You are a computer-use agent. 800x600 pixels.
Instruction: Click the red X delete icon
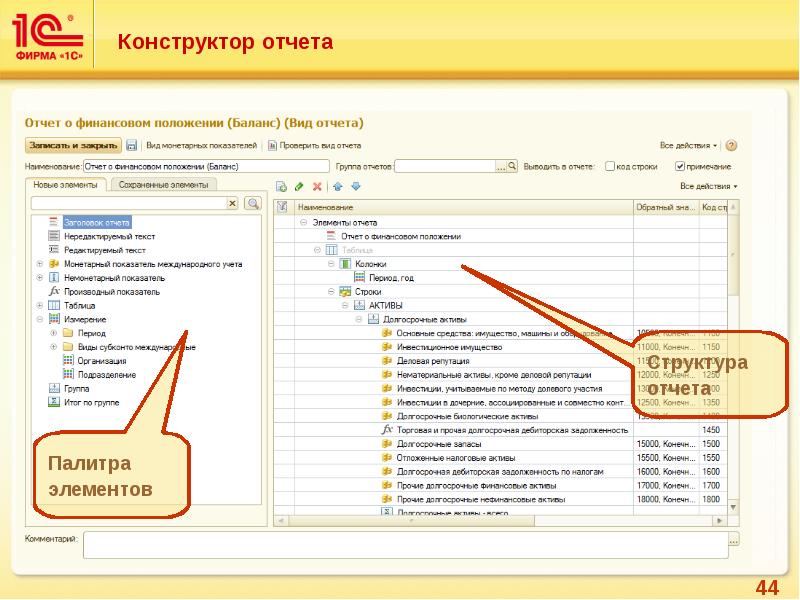pyautogui.click(x=317, y=186)
